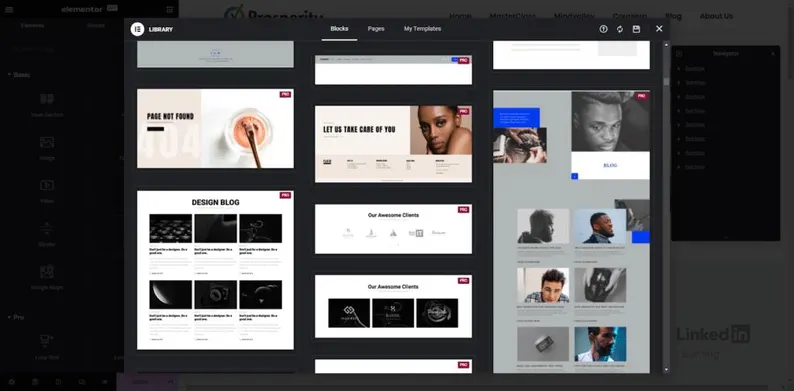Sync the template library

[620, 29]
